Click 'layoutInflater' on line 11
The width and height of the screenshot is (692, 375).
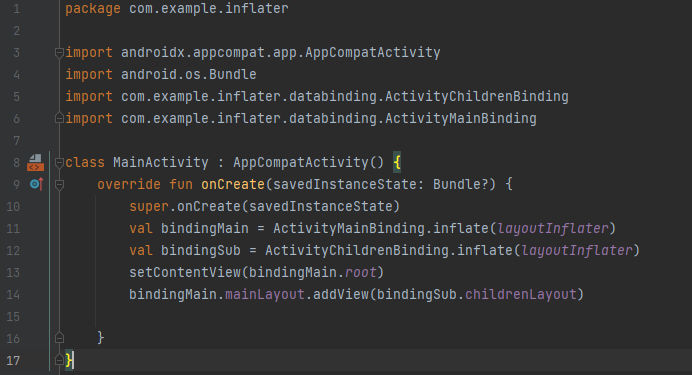click(x=553, y=229)
